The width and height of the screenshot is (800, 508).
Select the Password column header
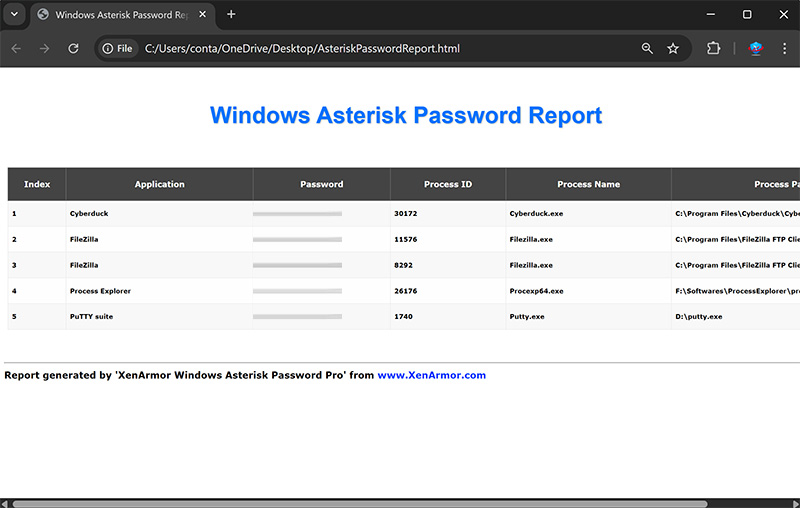pos(321,184)
